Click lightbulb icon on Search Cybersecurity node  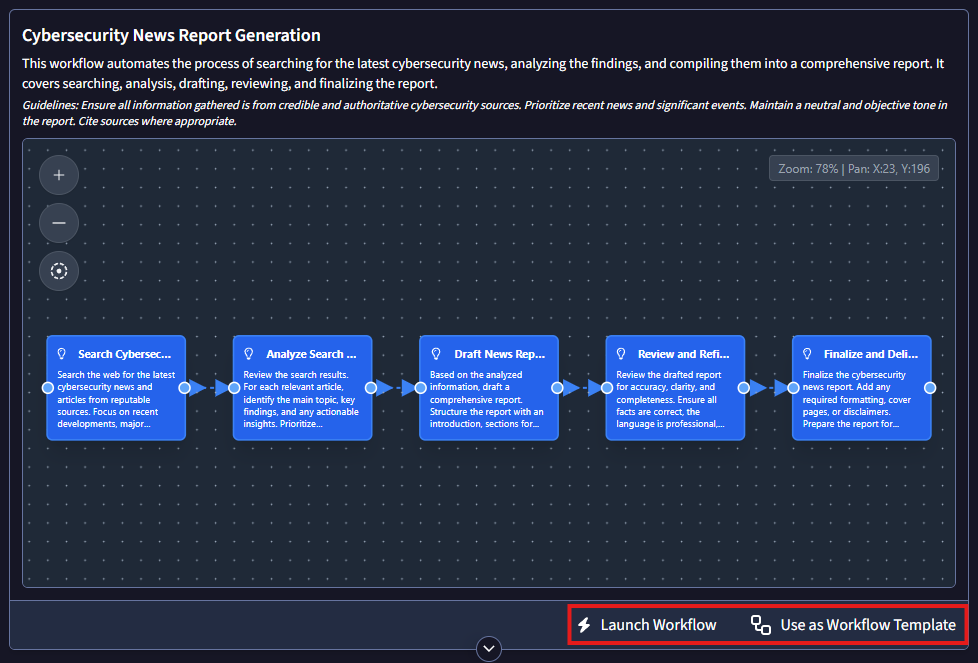[x=62, y=354]
